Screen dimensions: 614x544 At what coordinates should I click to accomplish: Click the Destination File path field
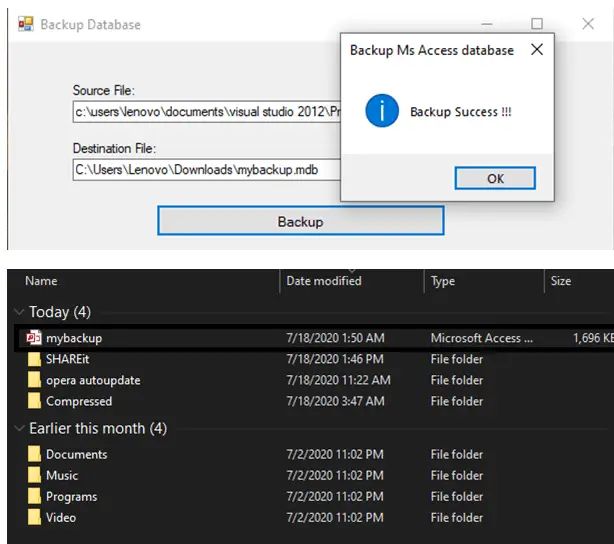[207, 170]
